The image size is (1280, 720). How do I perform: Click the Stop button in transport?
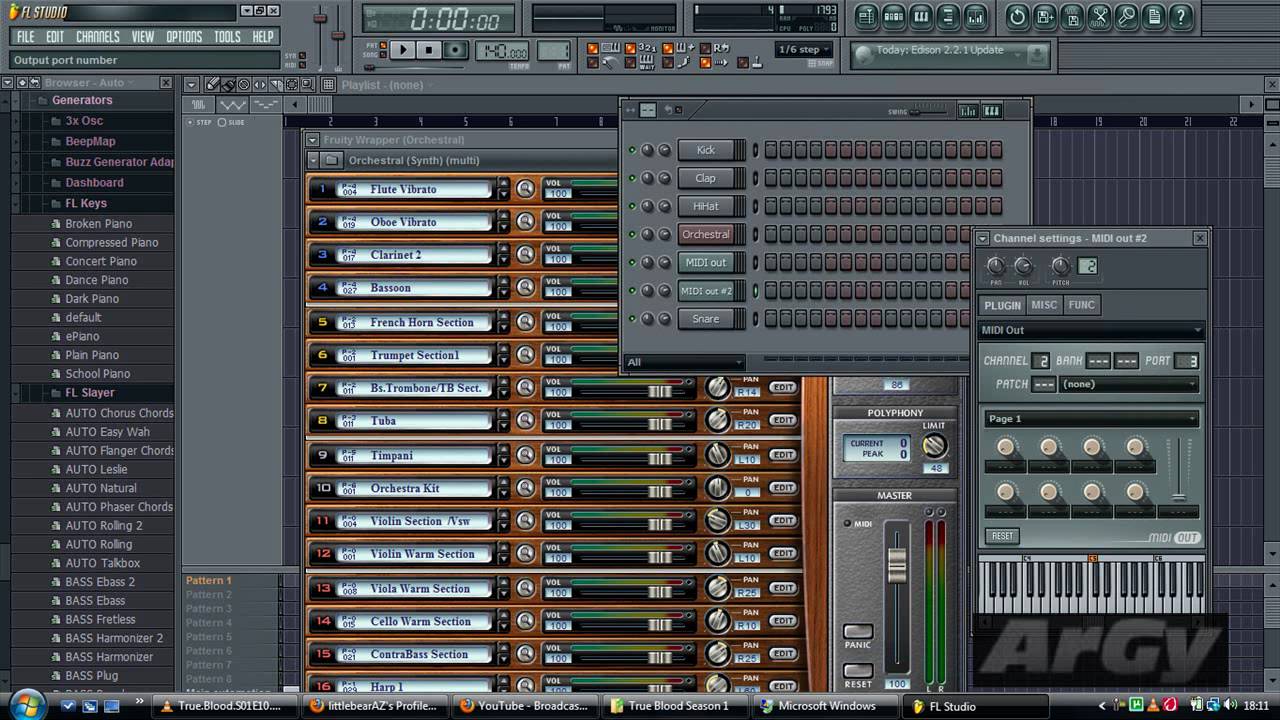tap(429, 50)
